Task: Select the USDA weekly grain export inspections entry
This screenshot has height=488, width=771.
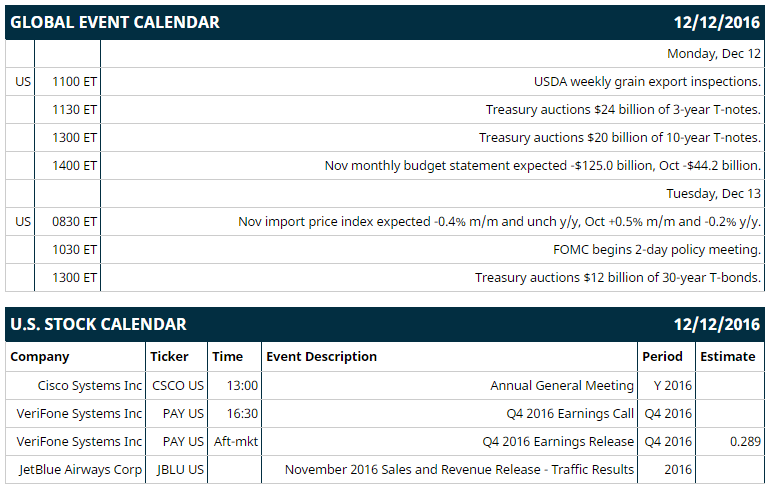Action: 647,82
